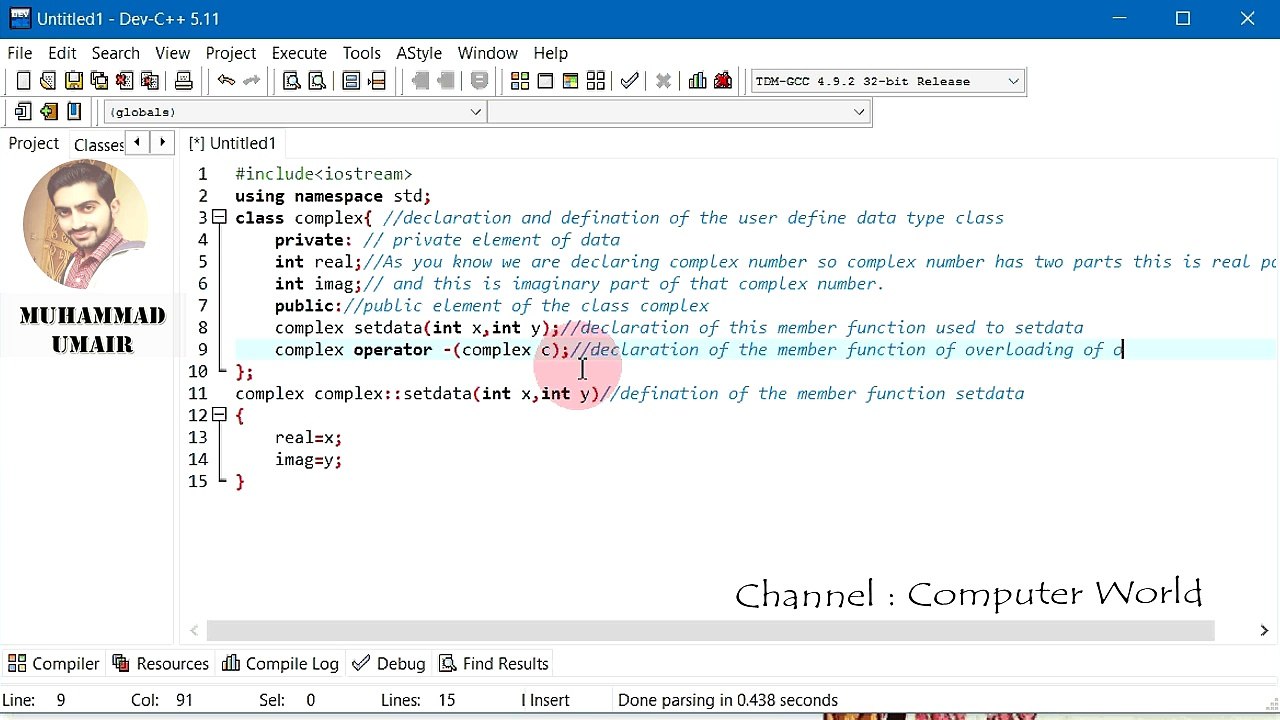Click the New Project icon in second toolbar row

(x=23, y=112)
